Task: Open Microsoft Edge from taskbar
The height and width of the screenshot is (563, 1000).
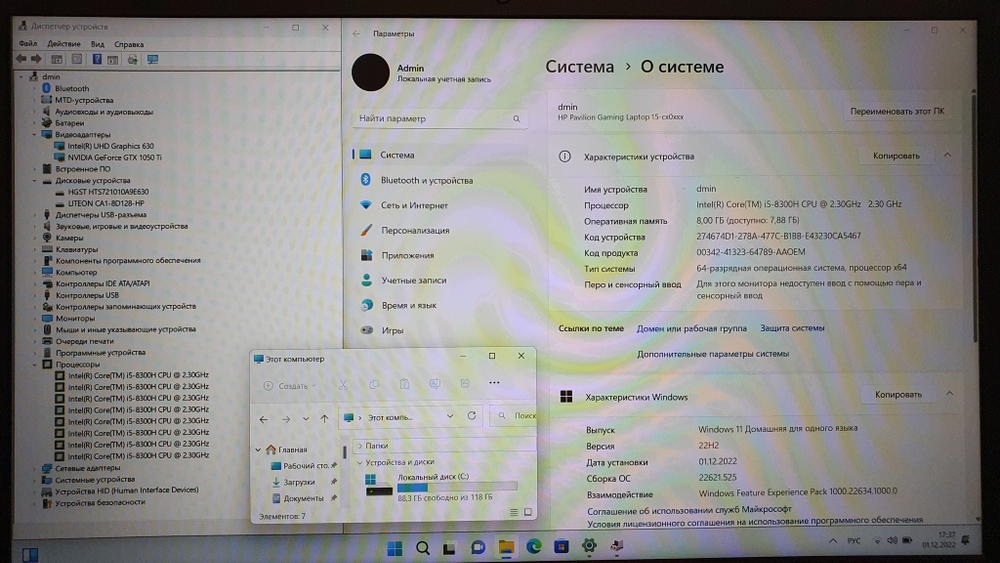Action: (x=533, y=546)
